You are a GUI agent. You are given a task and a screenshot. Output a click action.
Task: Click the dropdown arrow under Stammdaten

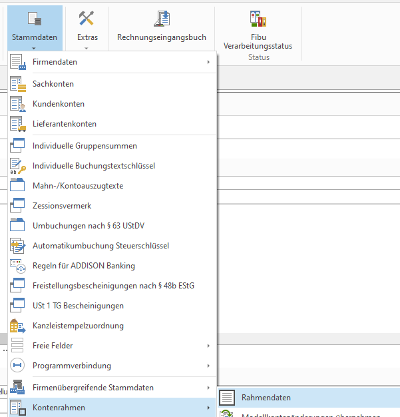point(34,48)
